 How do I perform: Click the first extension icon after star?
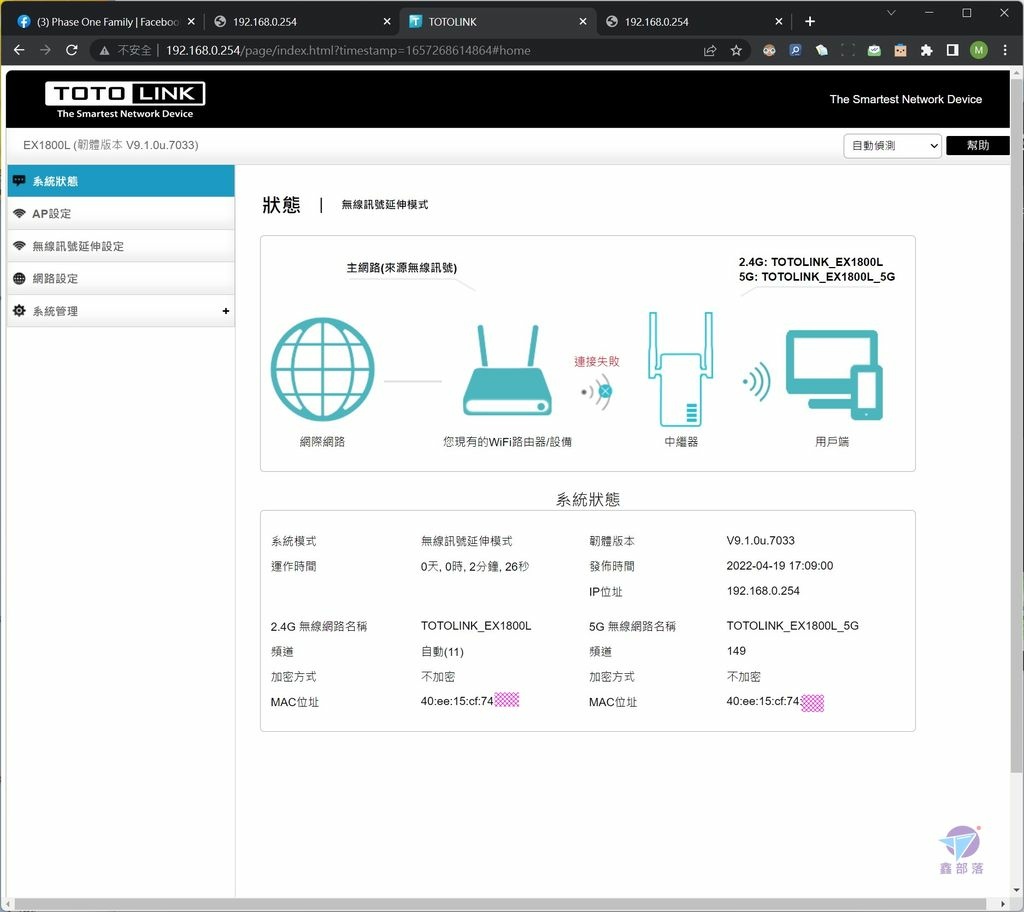click(x=769, y=50)
